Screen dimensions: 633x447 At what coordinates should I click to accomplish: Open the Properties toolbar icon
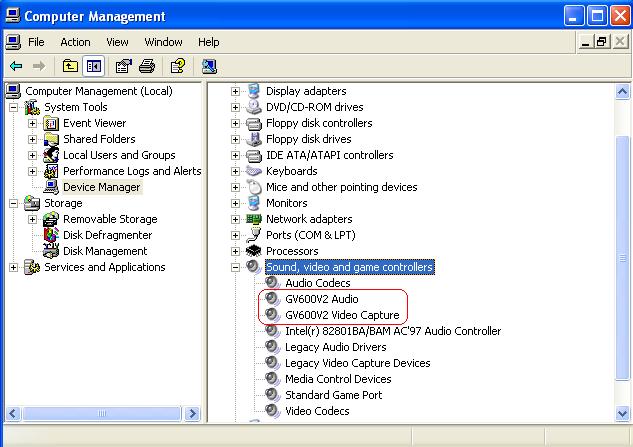point(124,66)
